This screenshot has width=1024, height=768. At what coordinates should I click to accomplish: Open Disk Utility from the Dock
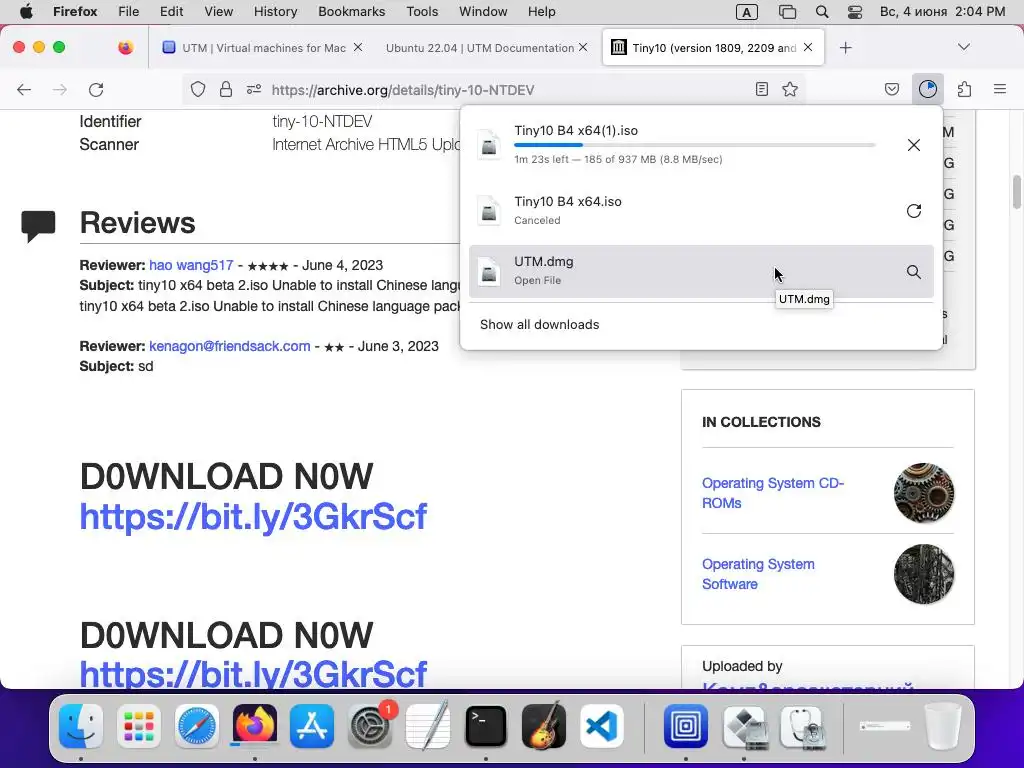[801, 726]
